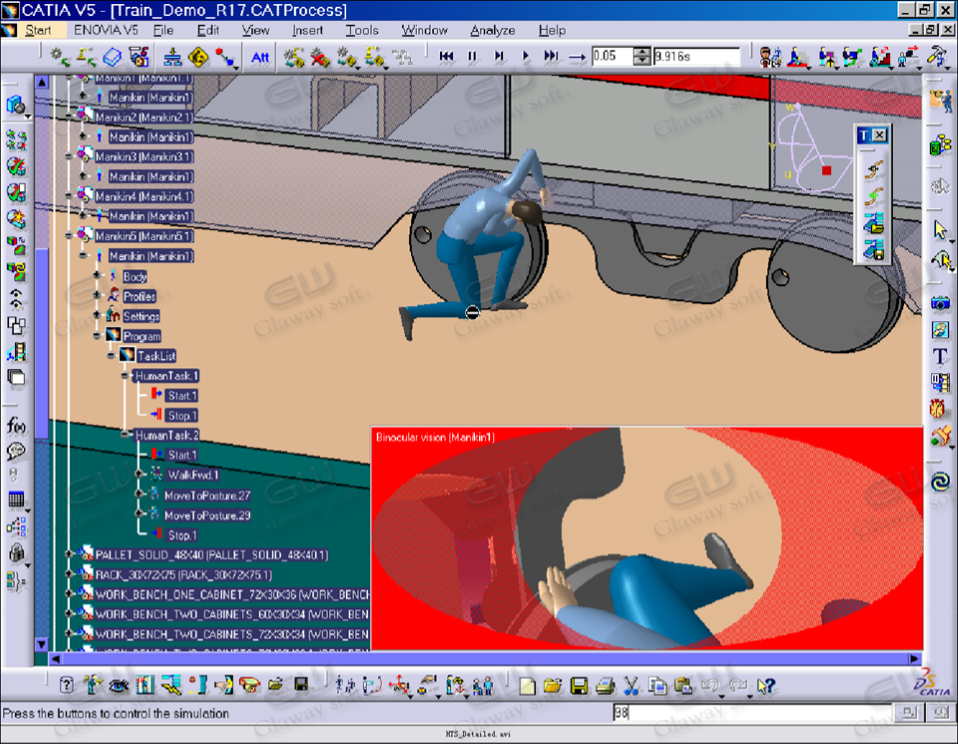958x744 pixels.
Task: Click the eye vision icon in bottom toolbar
Action: pos(119,685)
